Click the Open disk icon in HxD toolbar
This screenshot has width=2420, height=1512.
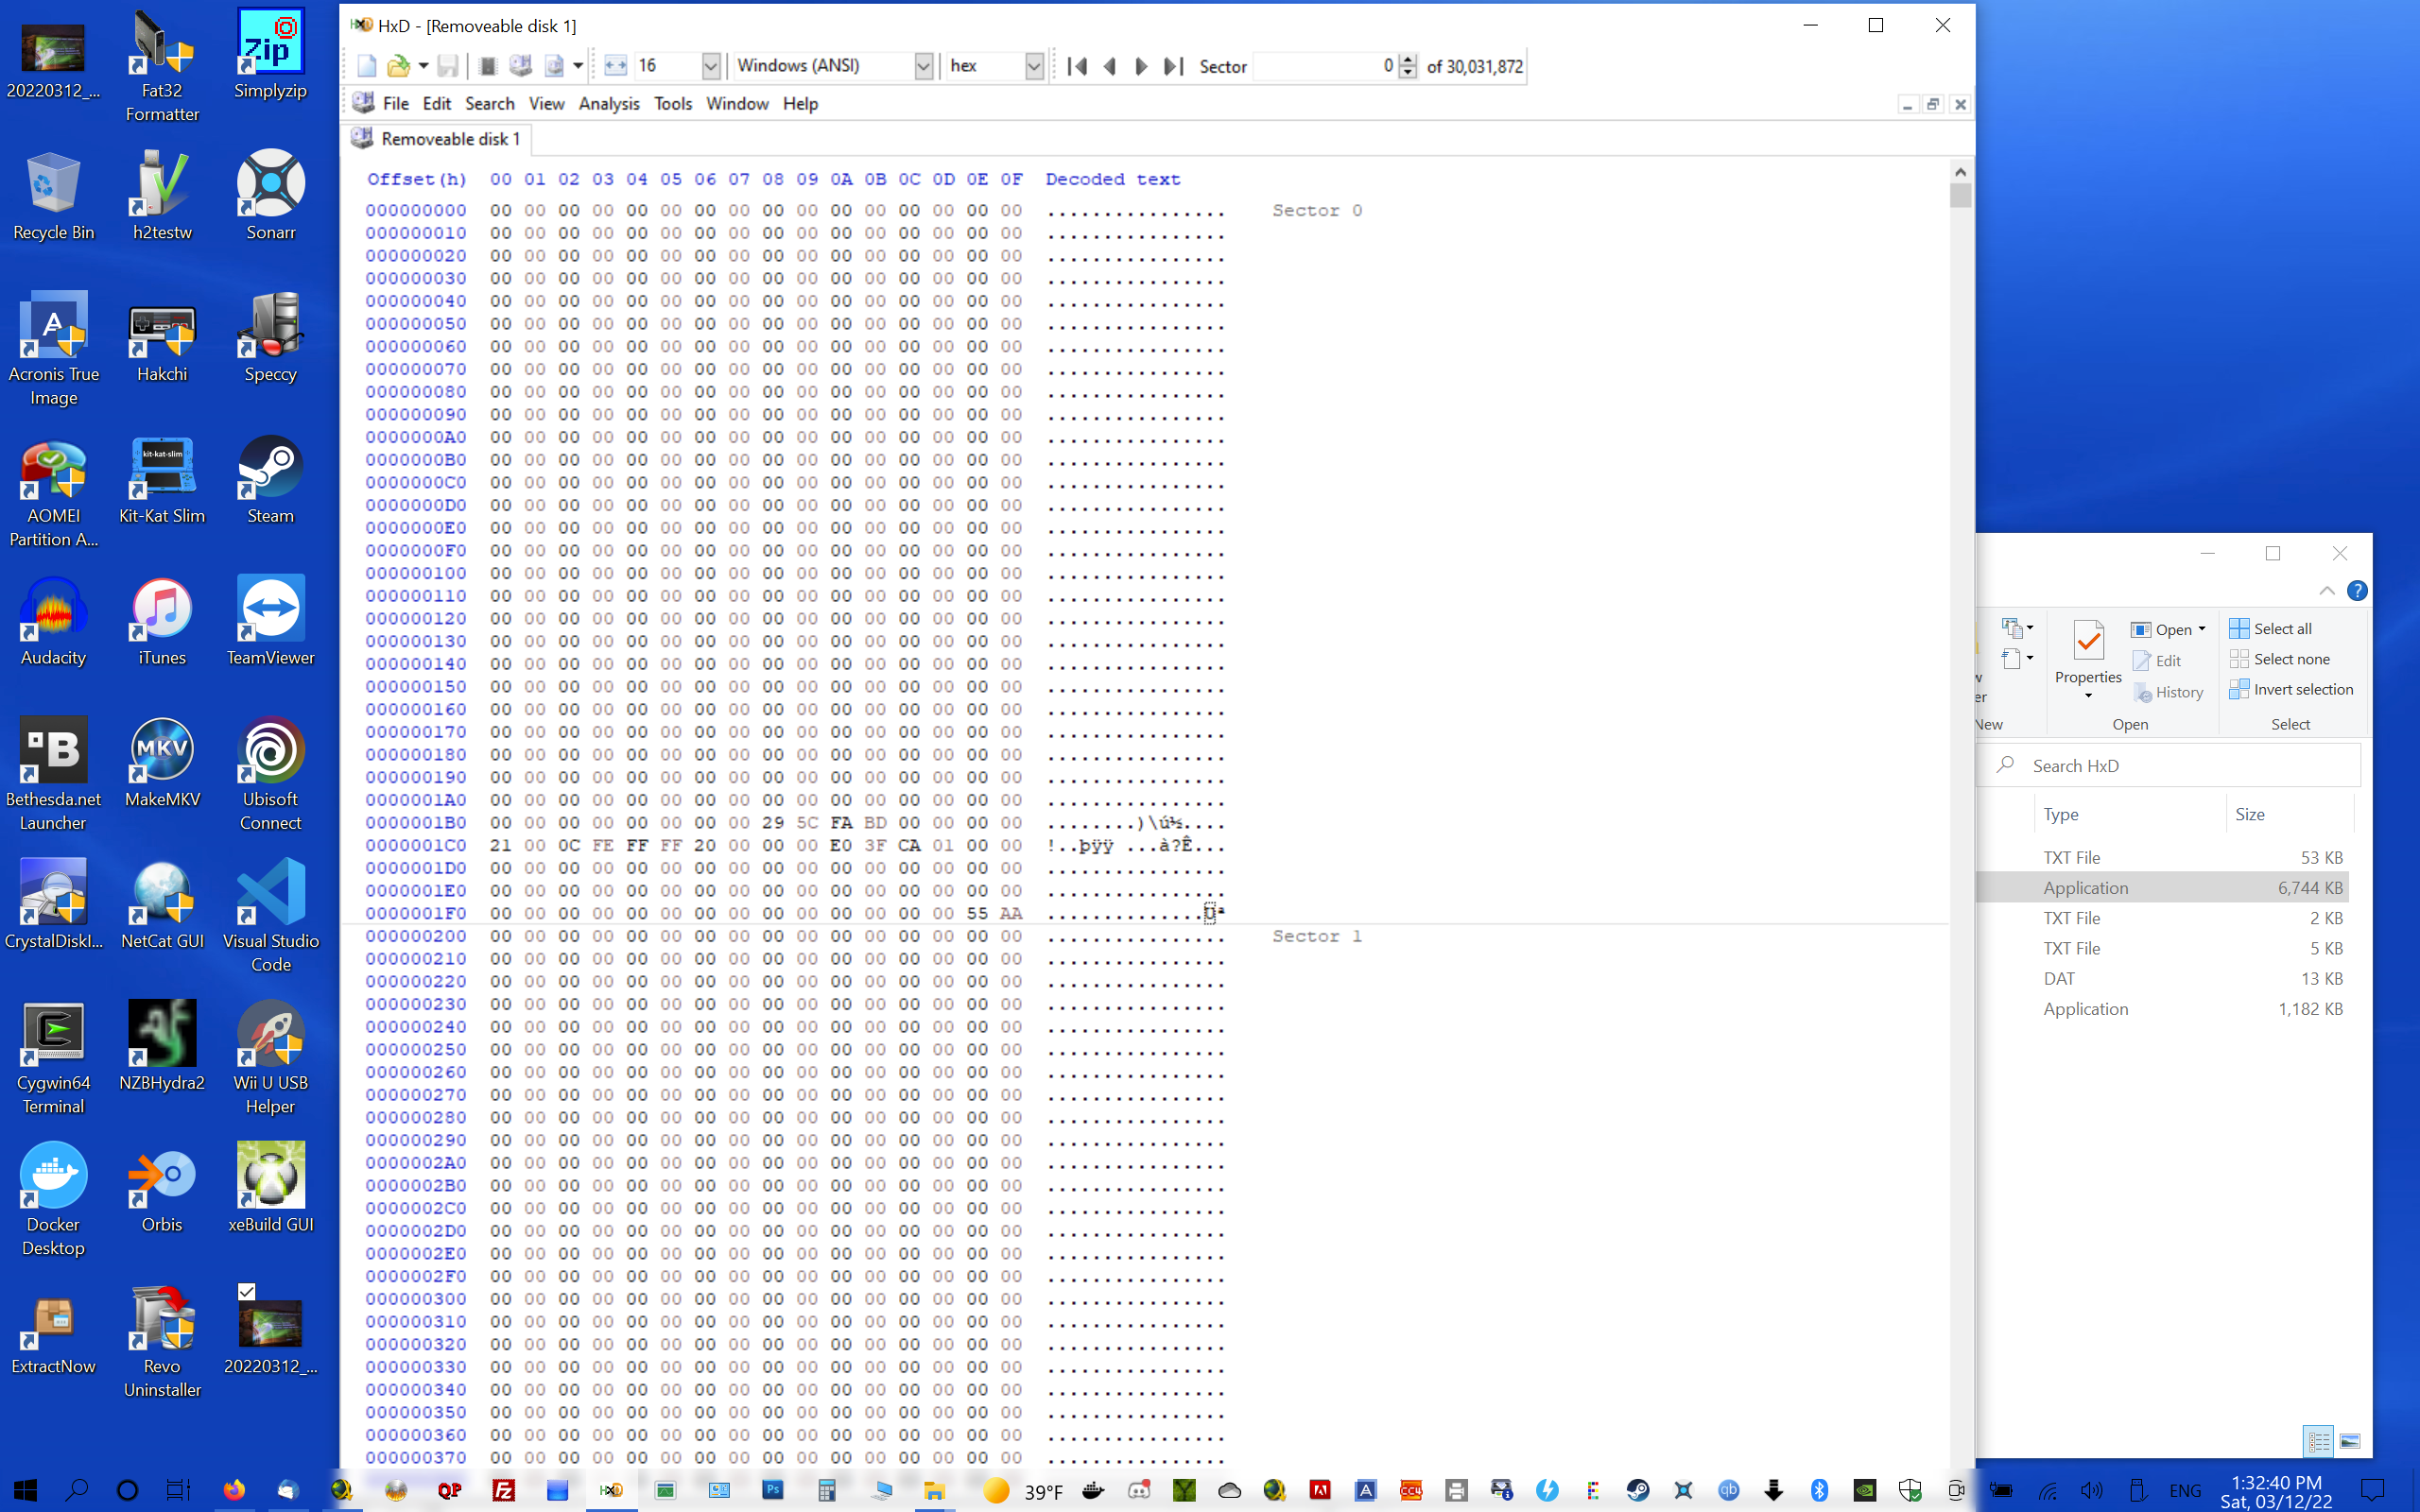520,66
